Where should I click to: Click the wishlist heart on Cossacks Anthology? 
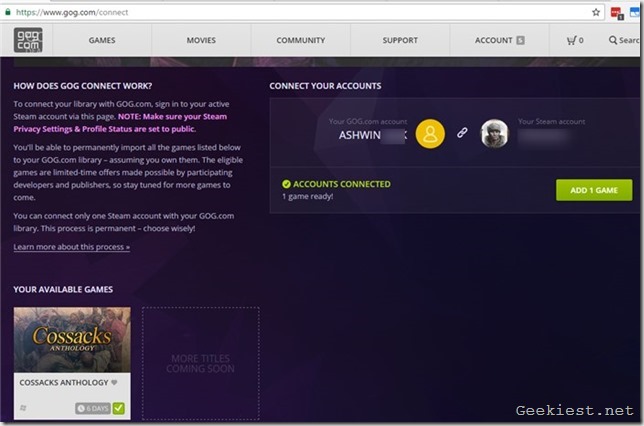(x=113, y=382)
